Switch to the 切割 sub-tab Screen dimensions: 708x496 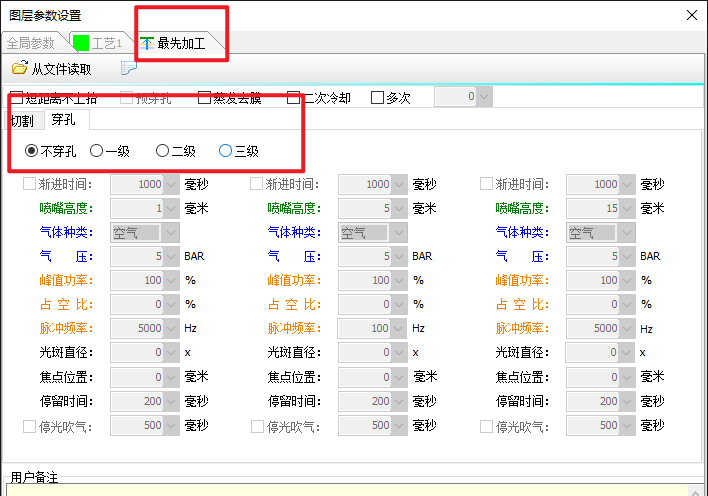coord(22,121)
